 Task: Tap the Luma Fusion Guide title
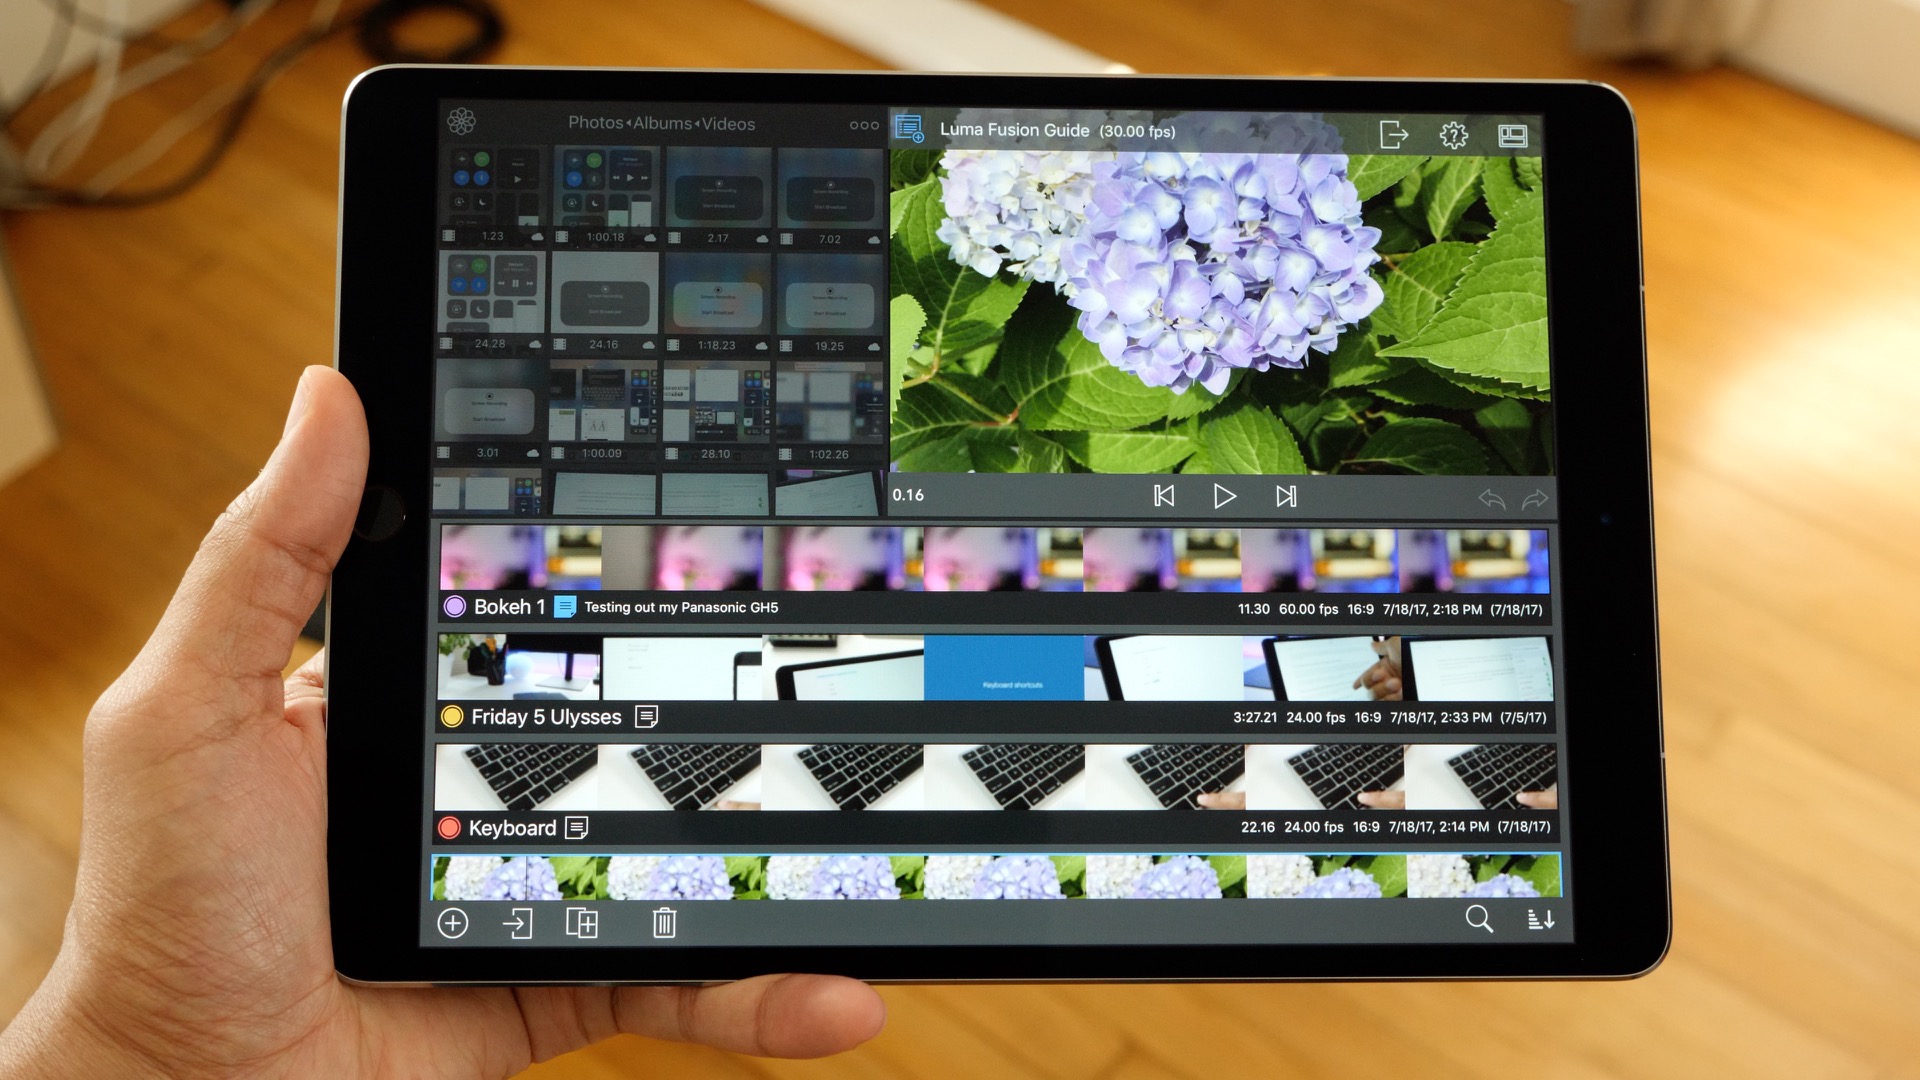coord(1014,130)
